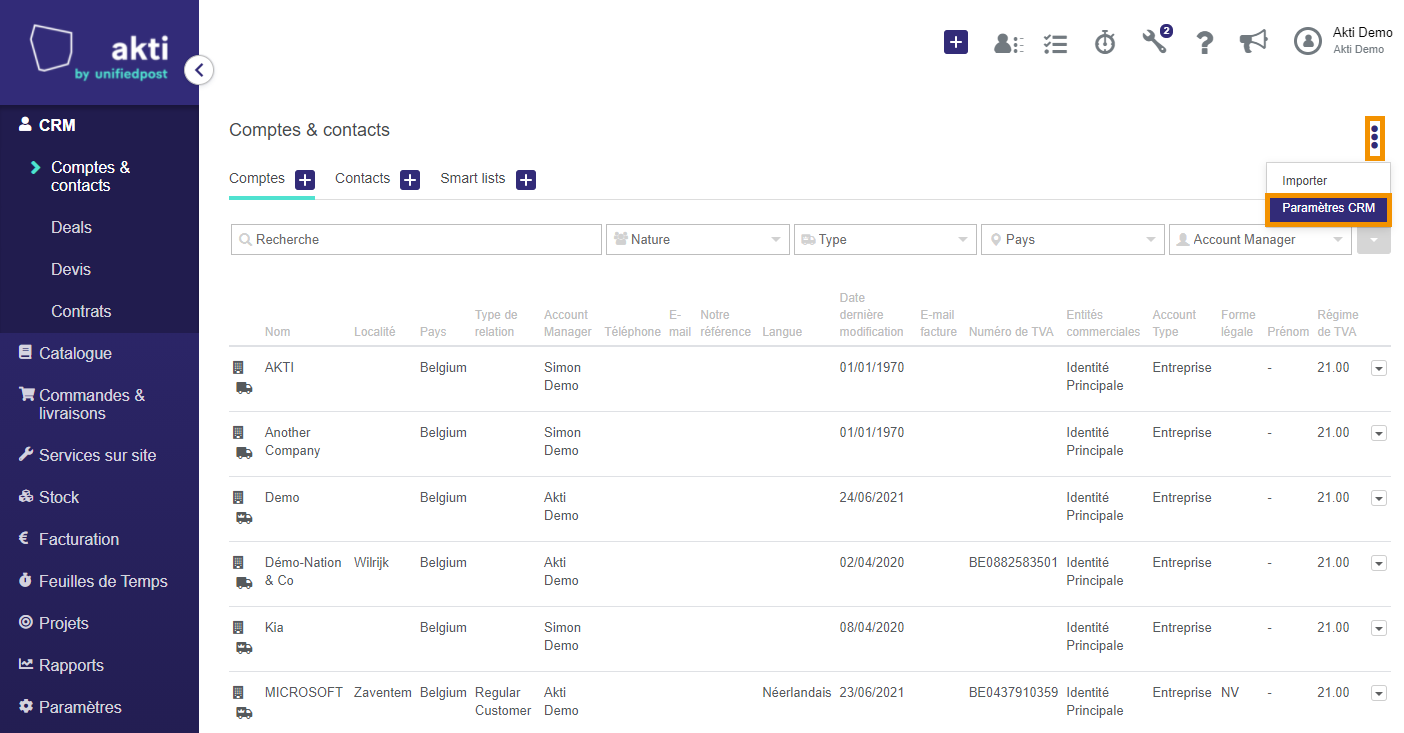This screenshot has width=1404, height=733.
Task: Choose Importer from the dropdown menu
Action: point(1304,181)
